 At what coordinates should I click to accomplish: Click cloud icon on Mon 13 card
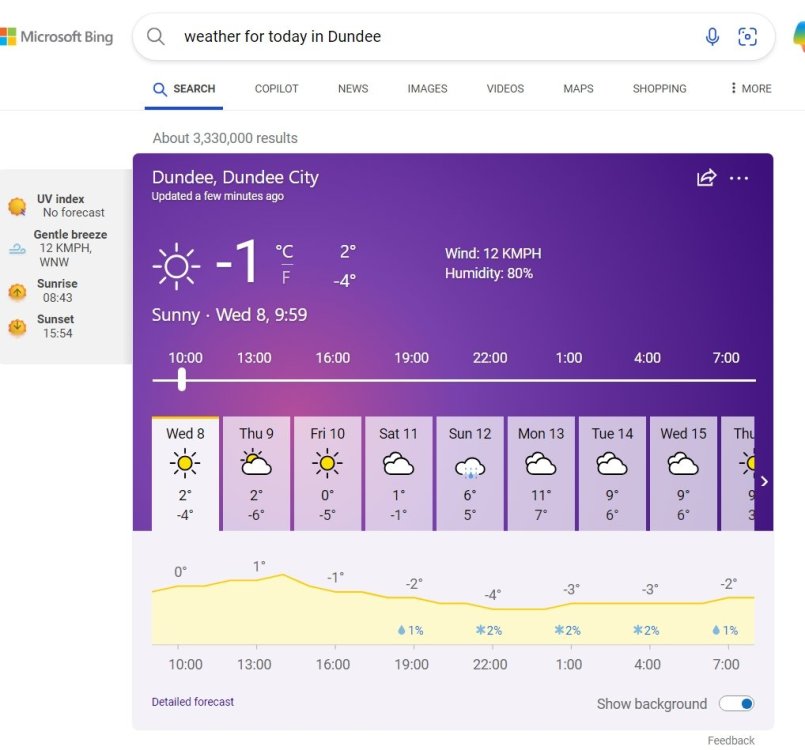pyautogui.click(x=541, y=464)
